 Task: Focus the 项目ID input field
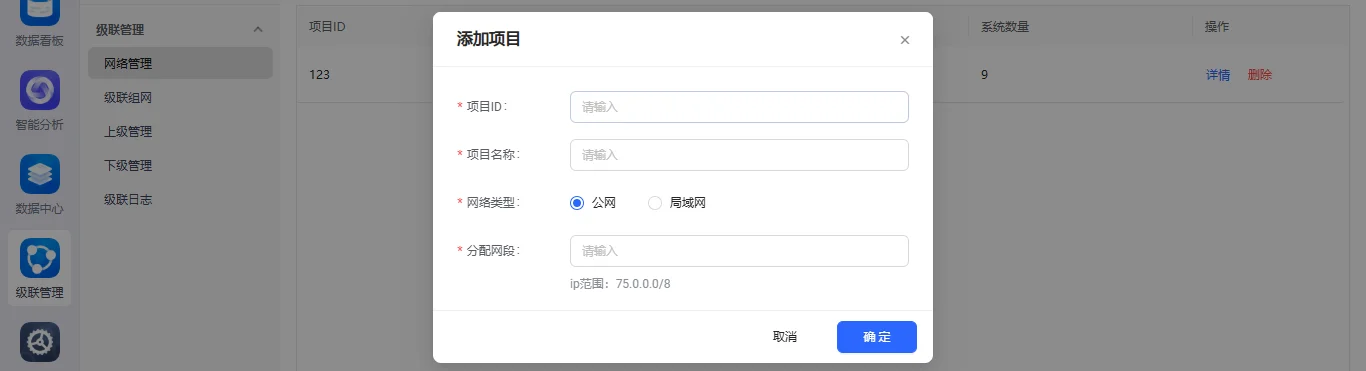click(739, 107)
